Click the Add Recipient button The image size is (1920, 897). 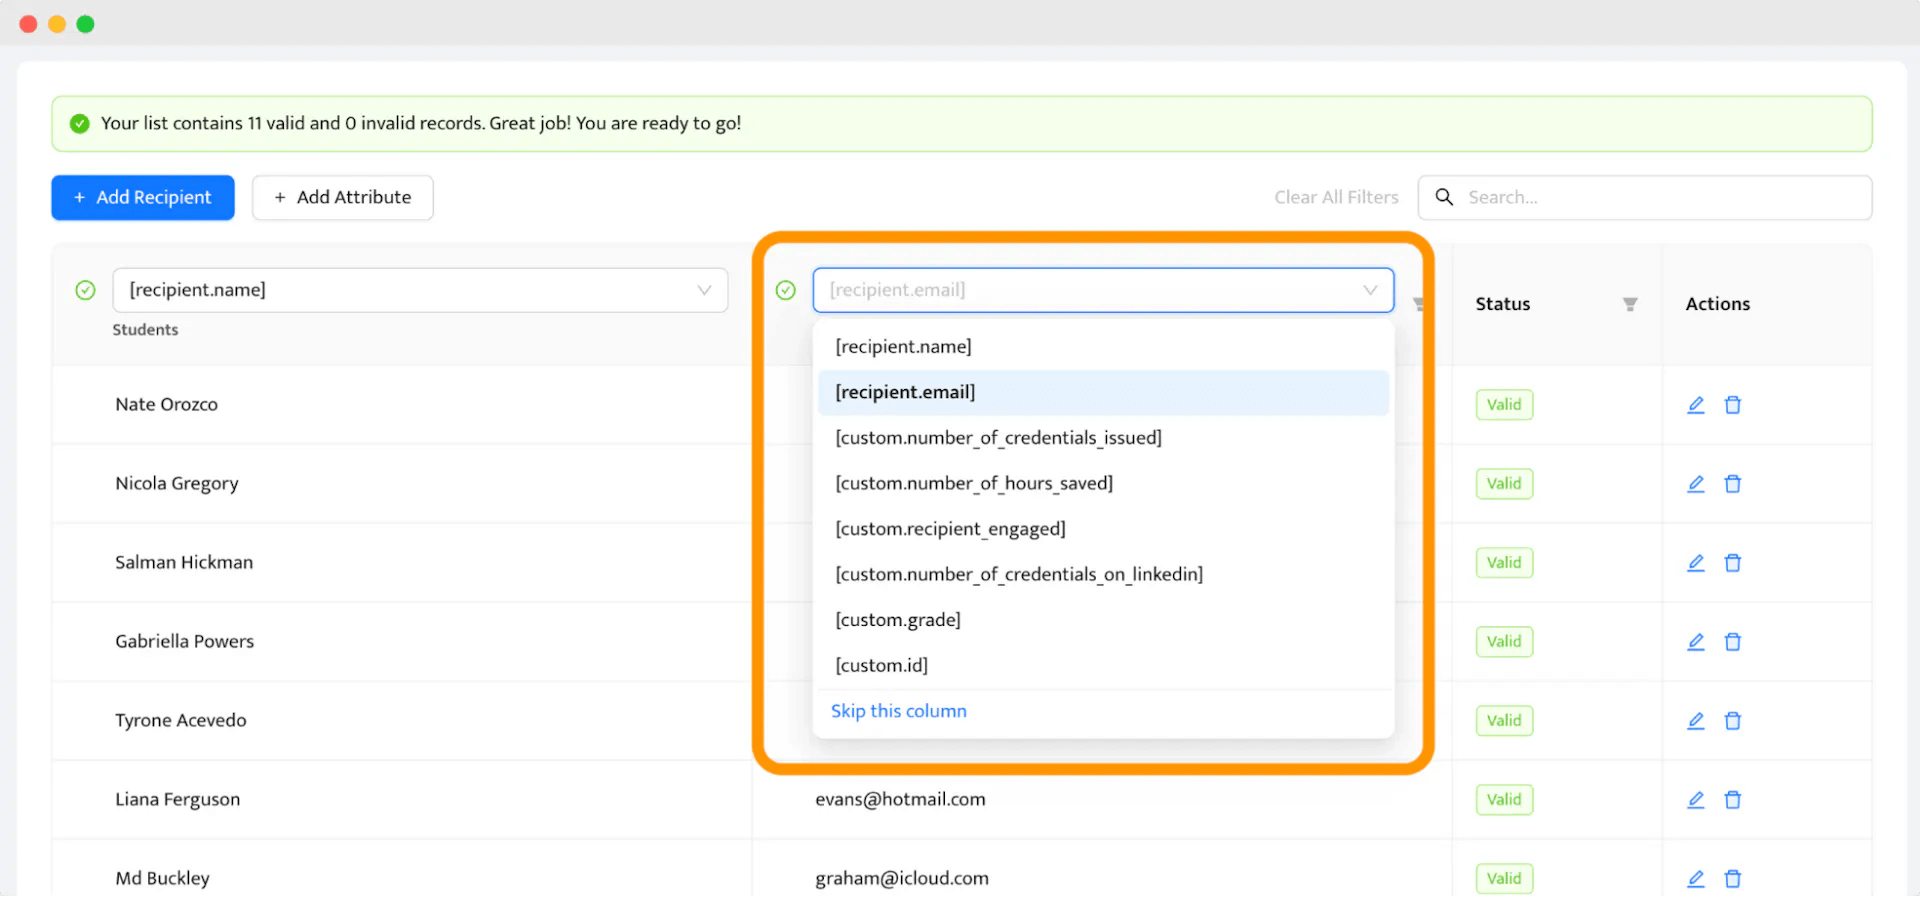[143, 198]
